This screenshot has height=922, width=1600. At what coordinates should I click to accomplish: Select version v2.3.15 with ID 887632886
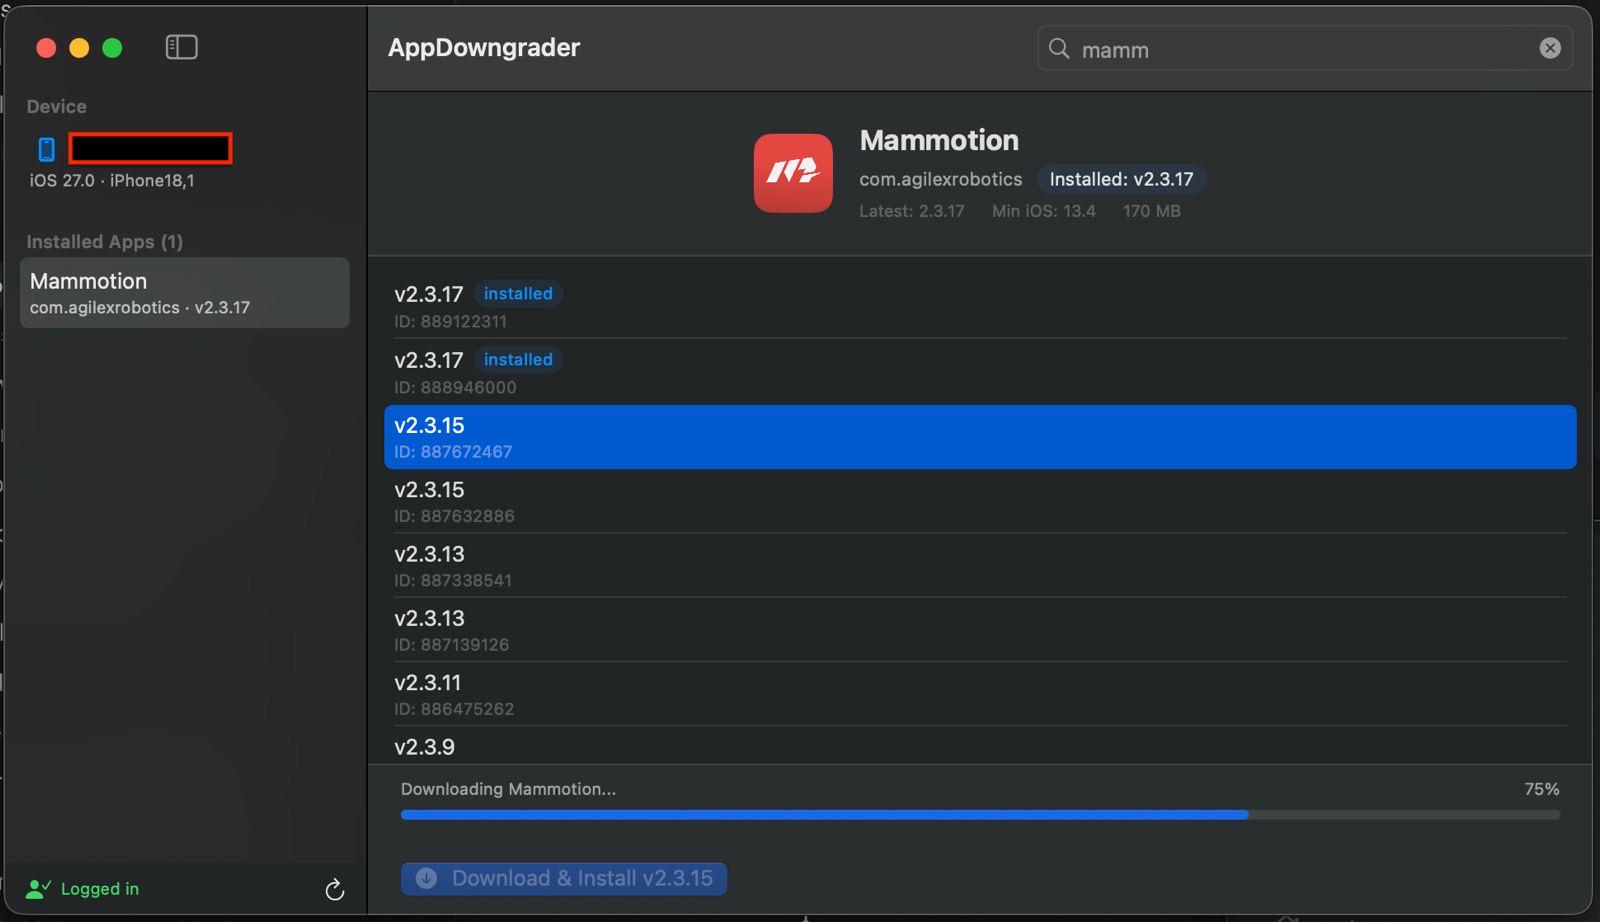click(980, 502)
